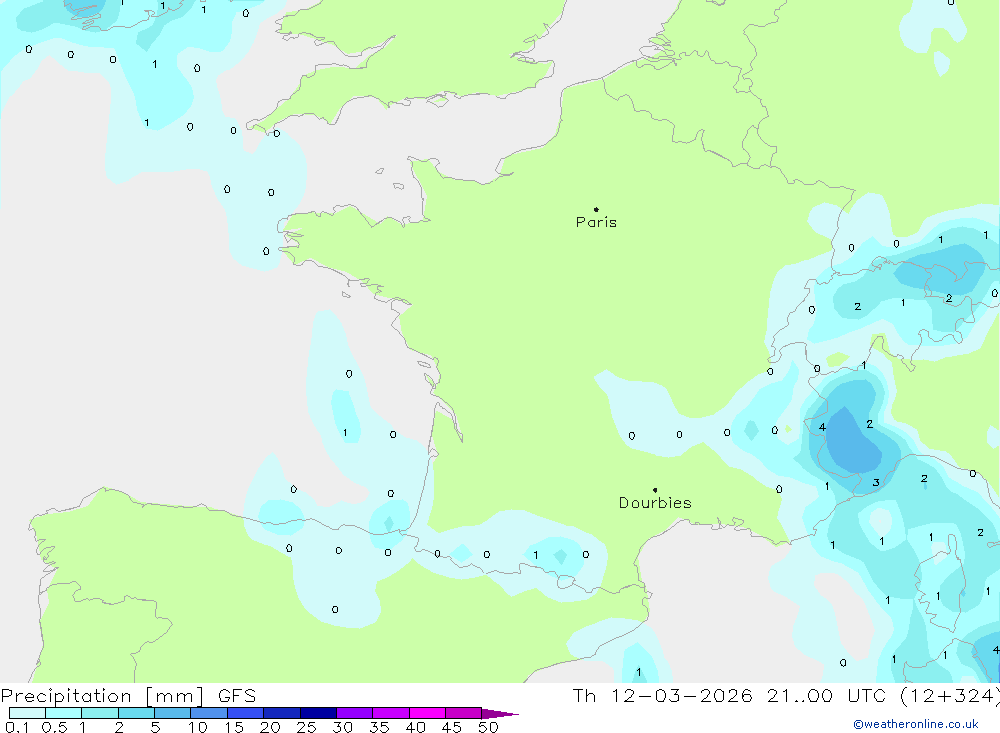
Task: Click the Dourbies location dot marker
Action: (655, 490)
